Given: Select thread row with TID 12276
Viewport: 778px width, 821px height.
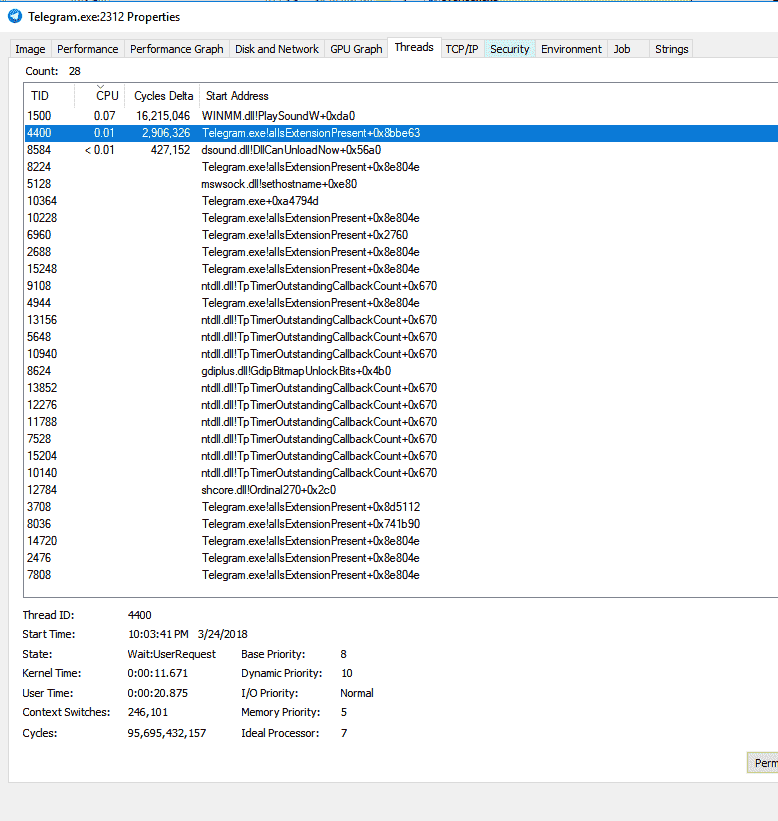Looking at the screenshot, I should 401,405.
